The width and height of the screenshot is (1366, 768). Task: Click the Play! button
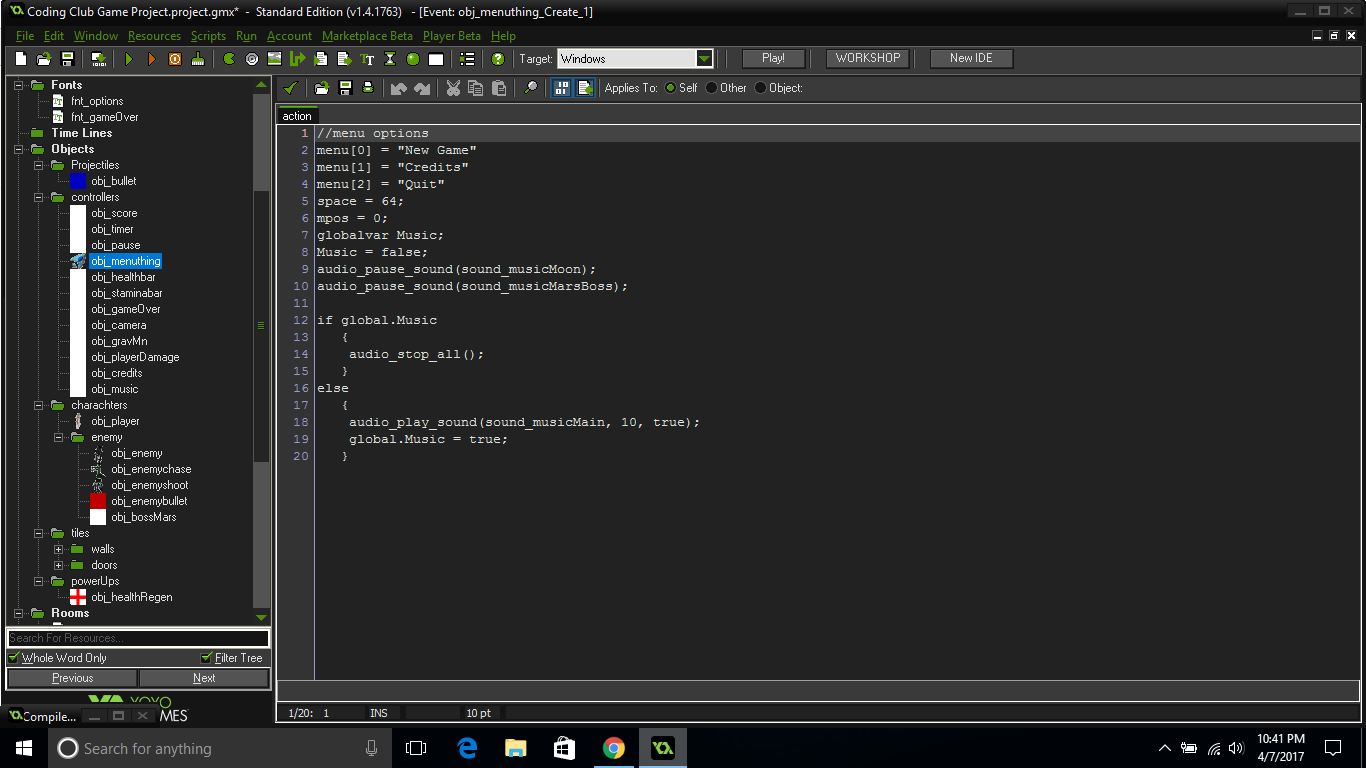click(772, 58)
